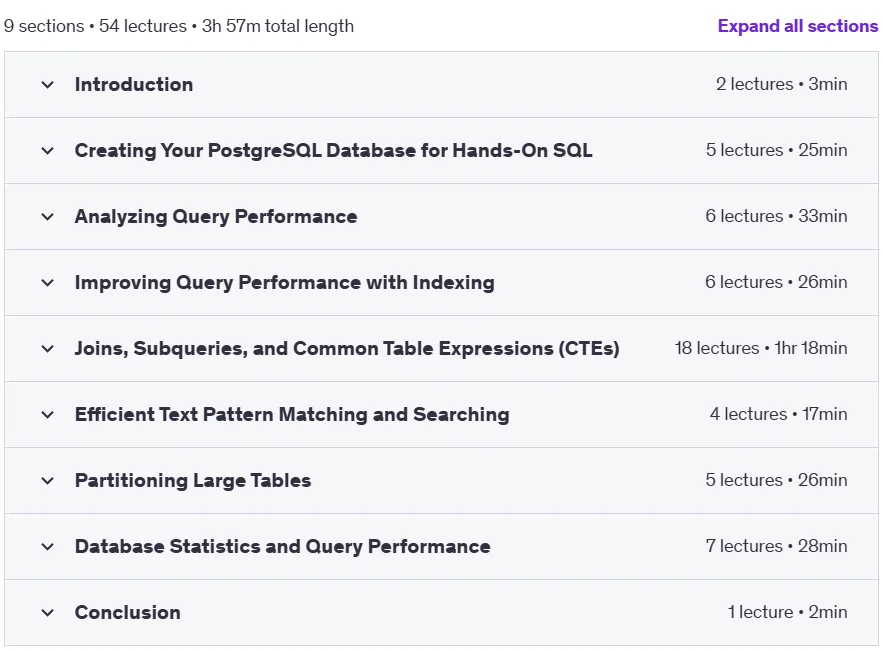Select Partitioning Large Tables heading
The width and height of the screenshot is (883, 651).
(x=193, y=480)
